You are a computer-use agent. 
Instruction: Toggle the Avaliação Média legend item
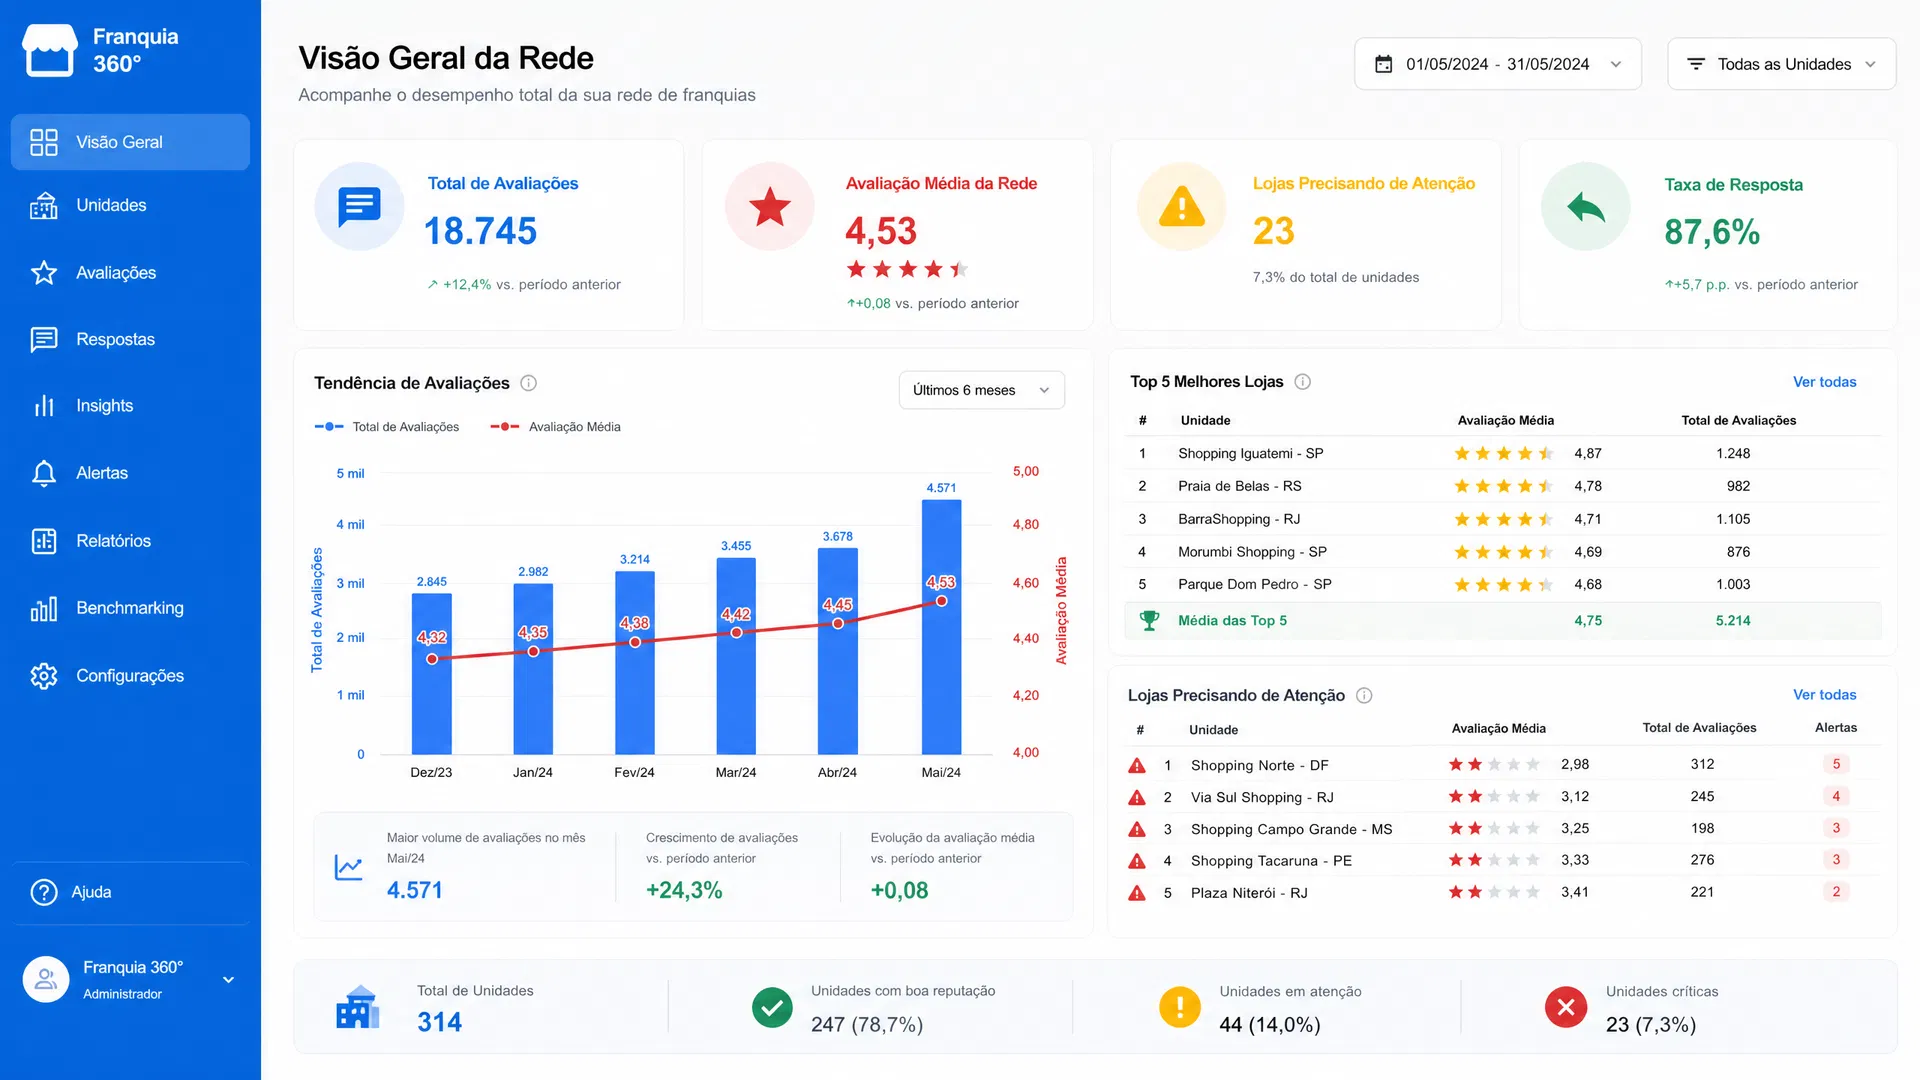(555, 427)
